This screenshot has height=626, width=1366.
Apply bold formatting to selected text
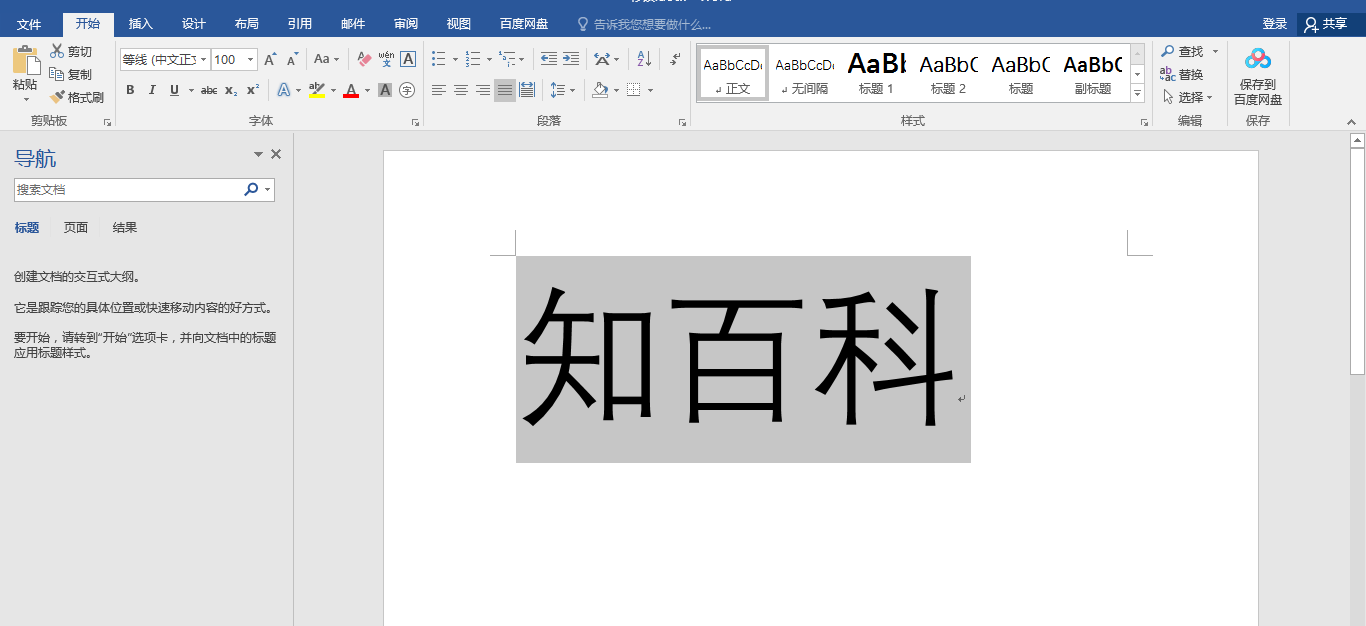click(131, 90)
